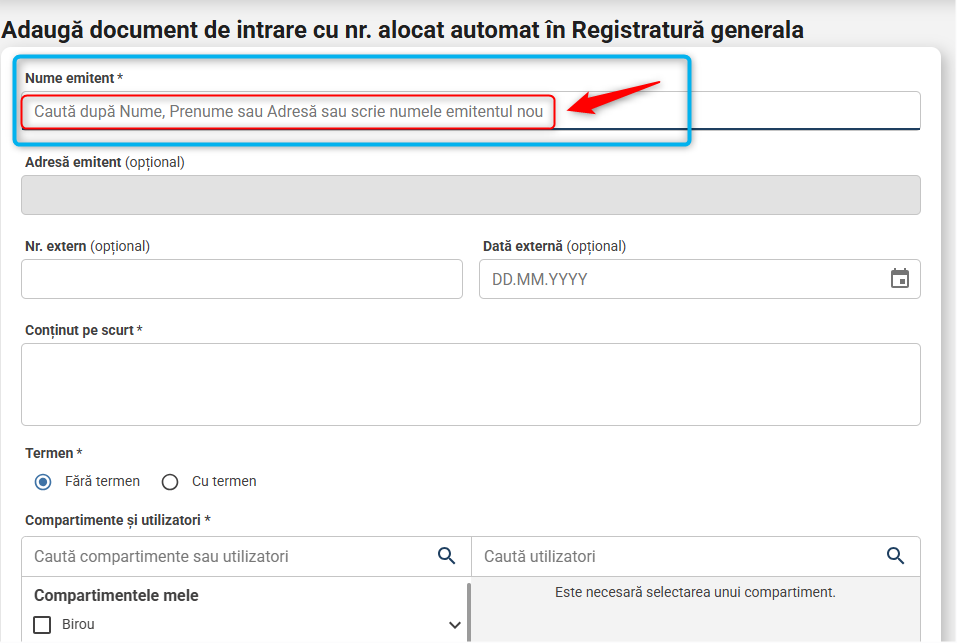Click the Nume emitent field label
The height and width of the screenshot is (643, 957).
tap(70, 78)
